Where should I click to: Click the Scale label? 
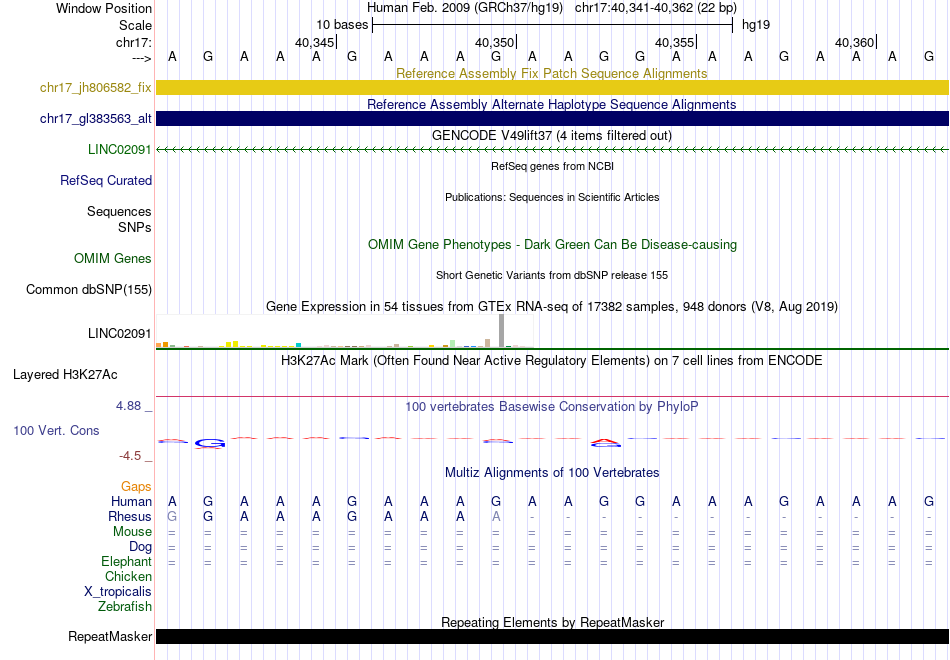[x=135, y=25]
